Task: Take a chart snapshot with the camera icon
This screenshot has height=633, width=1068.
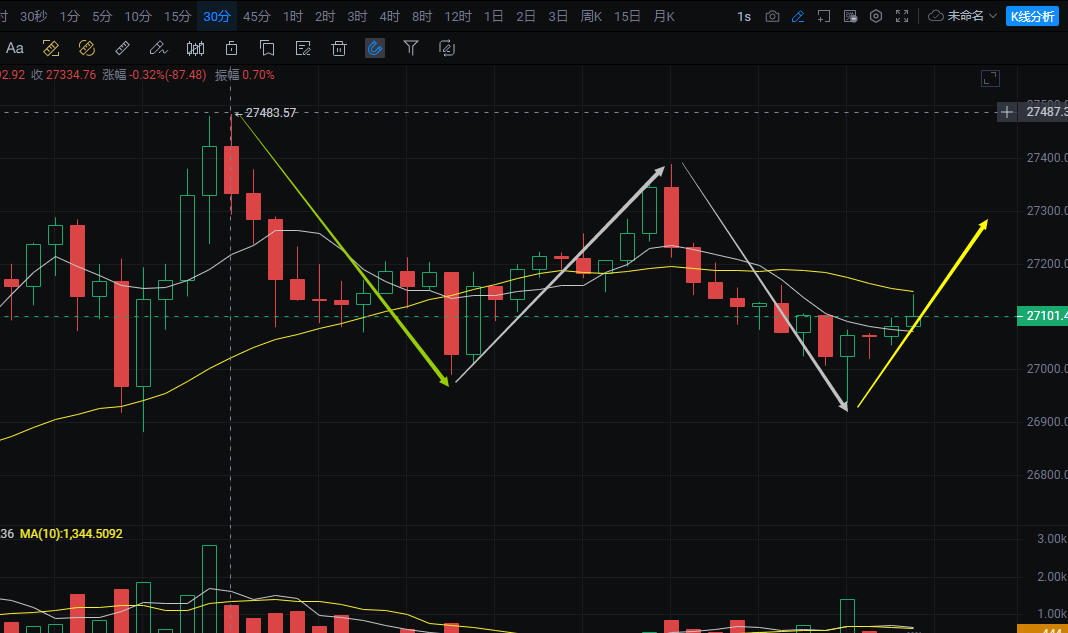Action: click(772, 16)
